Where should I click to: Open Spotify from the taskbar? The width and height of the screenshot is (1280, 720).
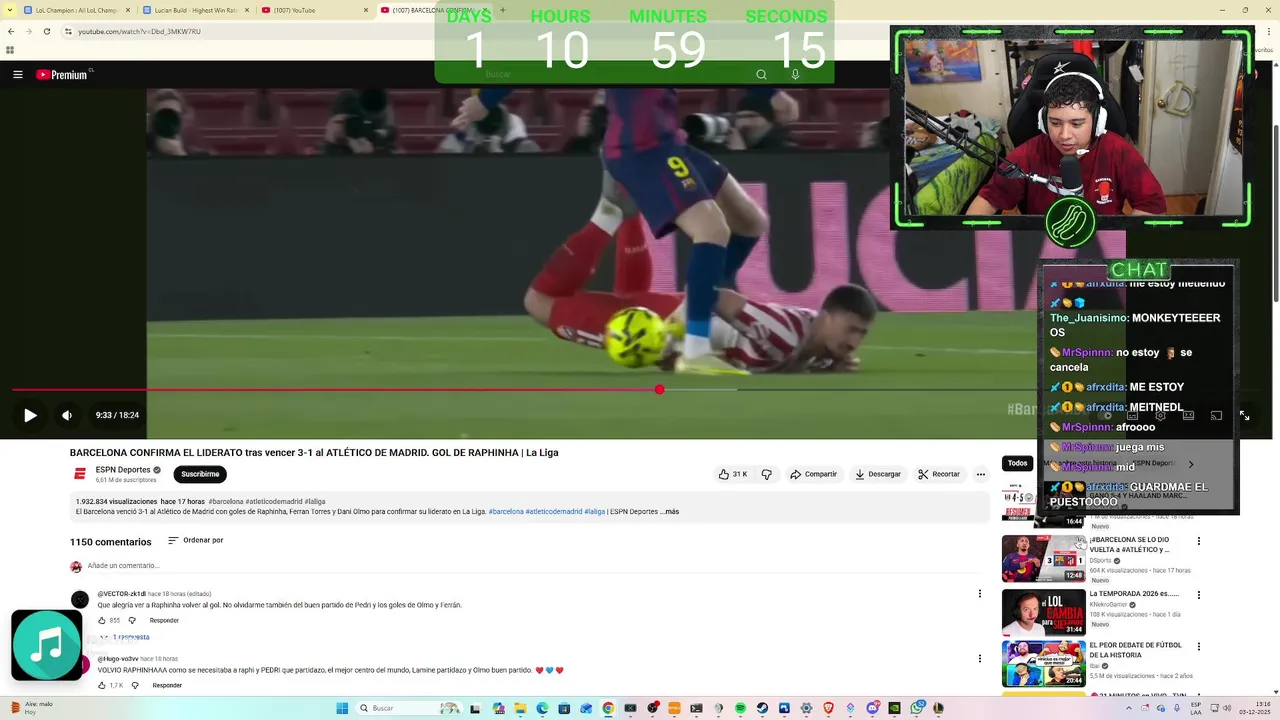coord(740,708)
